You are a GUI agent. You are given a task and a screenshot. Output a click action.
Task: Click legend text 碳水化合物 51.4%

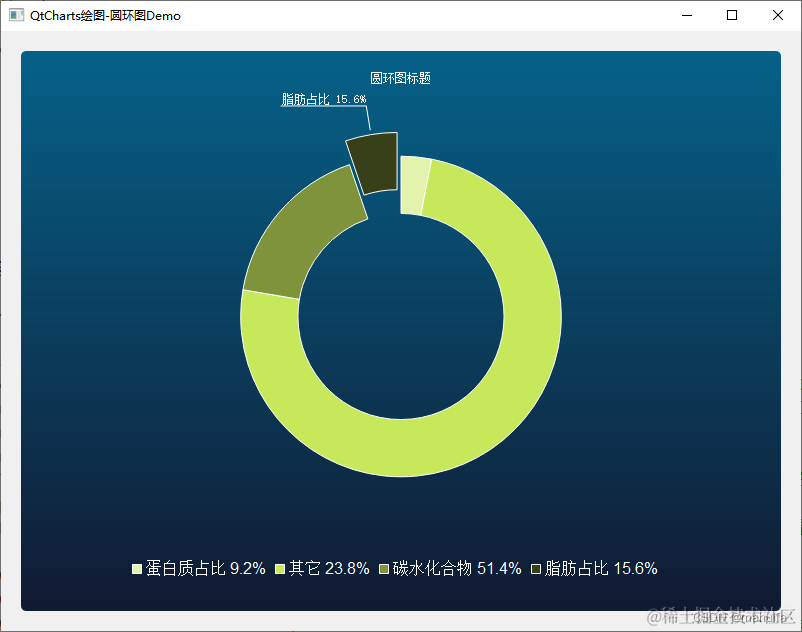457,569
